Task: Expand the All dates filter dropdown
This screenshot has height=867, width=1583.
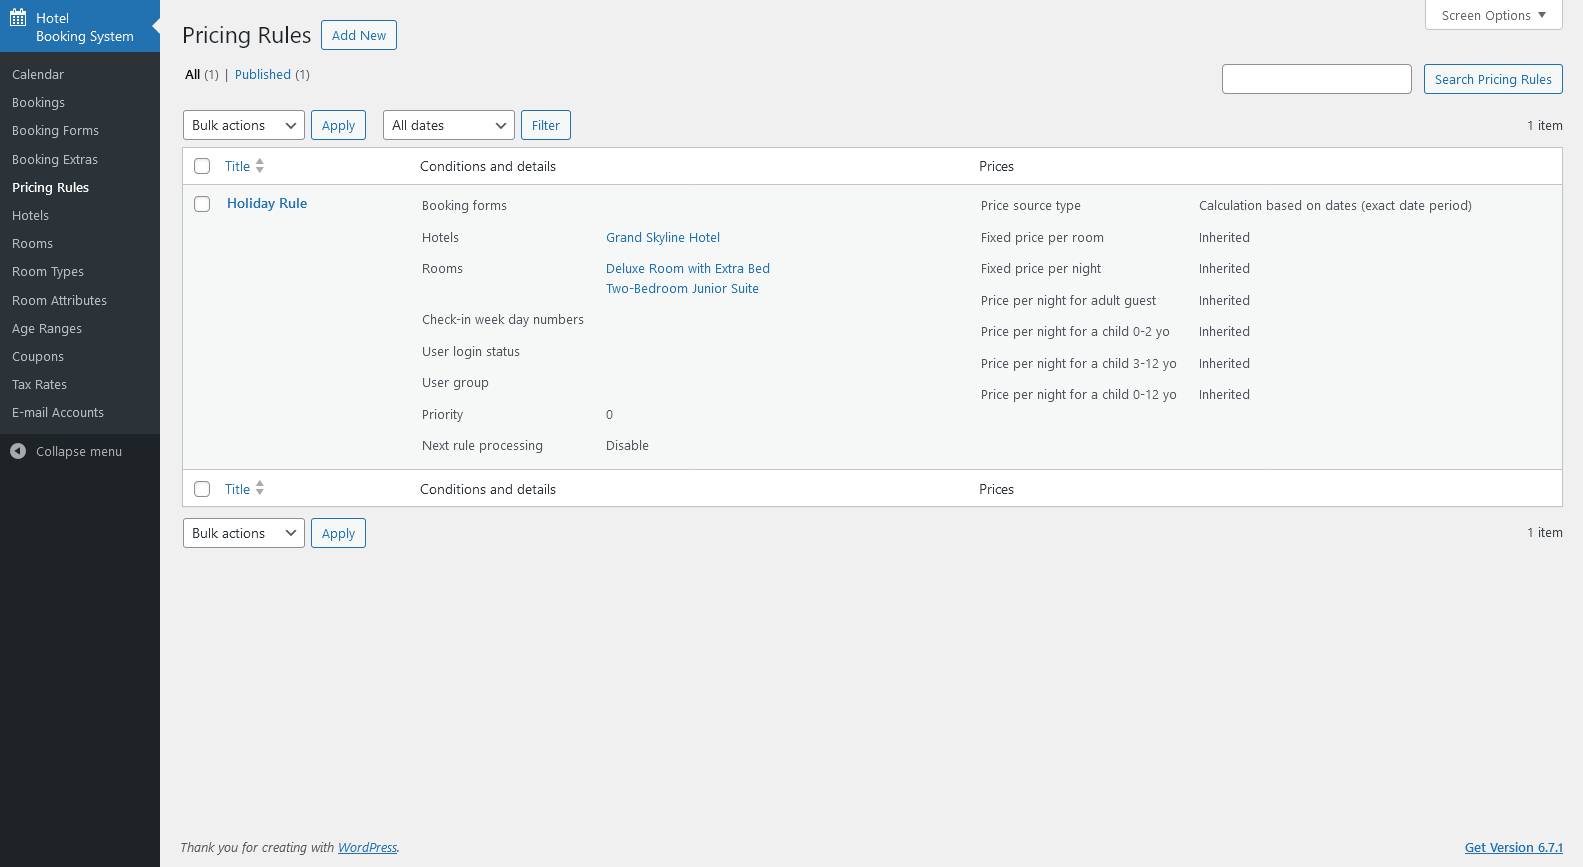Action: click(x=448, y=125)
